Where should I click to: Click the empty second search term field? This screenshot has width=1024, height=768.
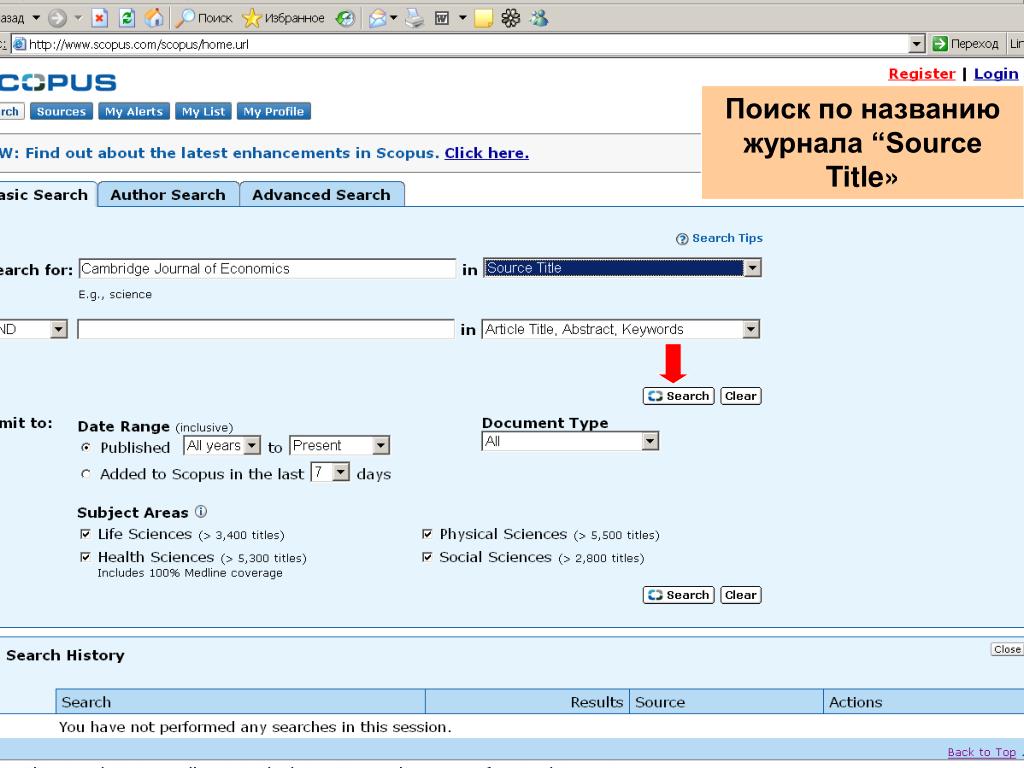266,329
